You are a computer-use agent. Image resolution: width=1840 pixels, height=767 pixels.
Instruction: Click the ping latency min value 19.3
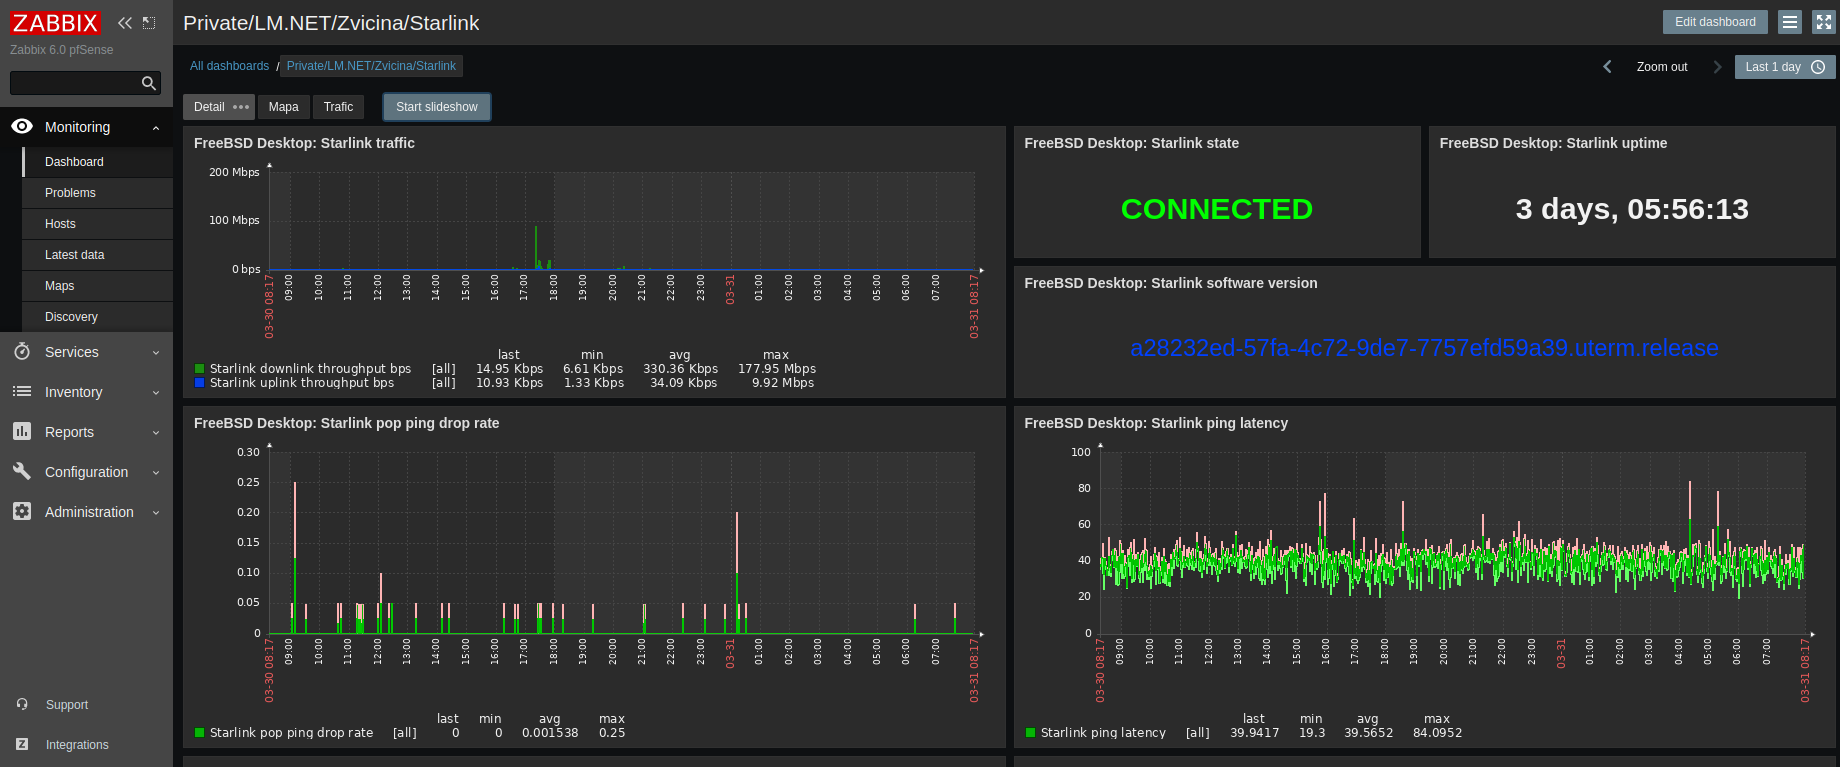1312,733
